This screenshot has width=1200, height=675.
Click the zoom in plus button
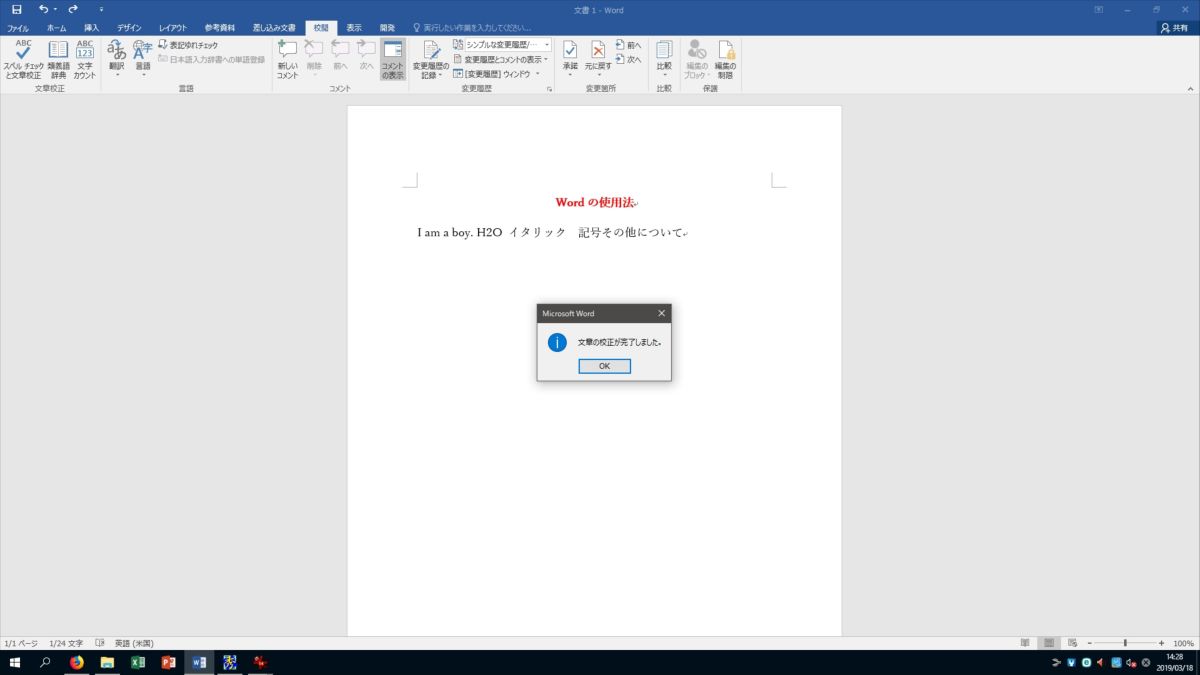[x=1161, y=643]
